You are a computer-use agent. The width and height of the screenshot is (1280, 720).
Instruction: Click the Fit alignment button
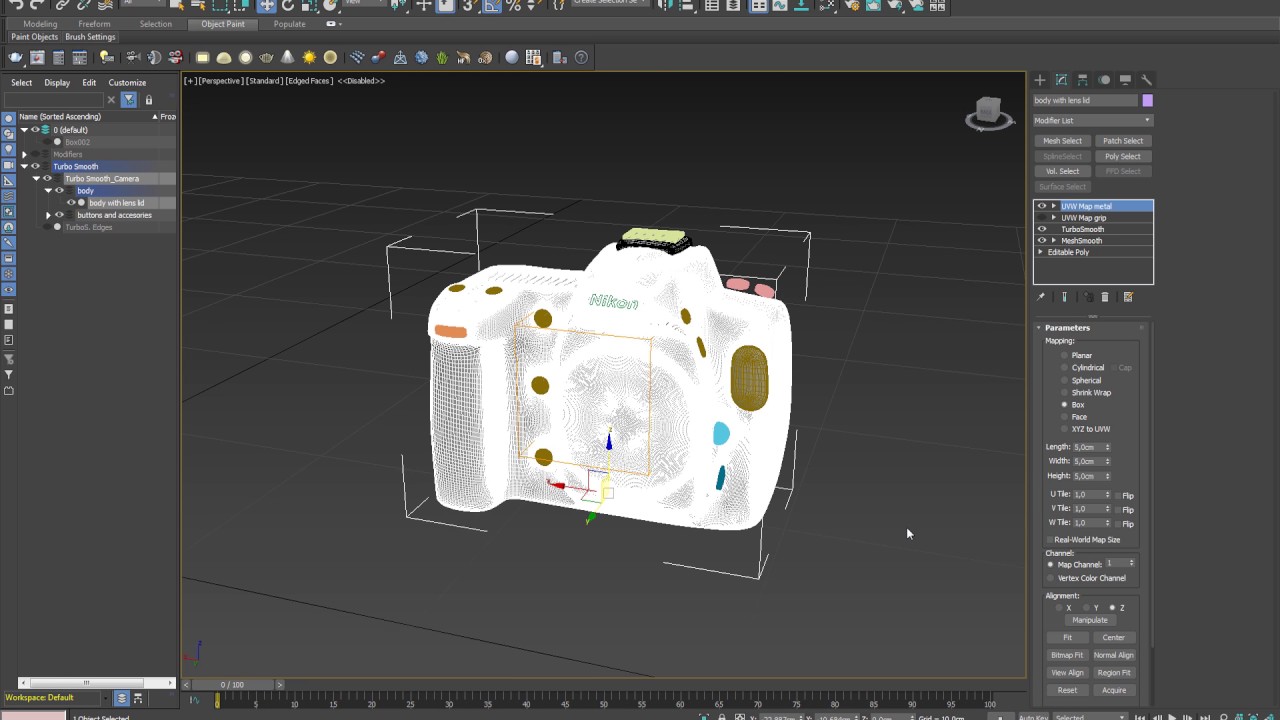[x=1067, y=638]
